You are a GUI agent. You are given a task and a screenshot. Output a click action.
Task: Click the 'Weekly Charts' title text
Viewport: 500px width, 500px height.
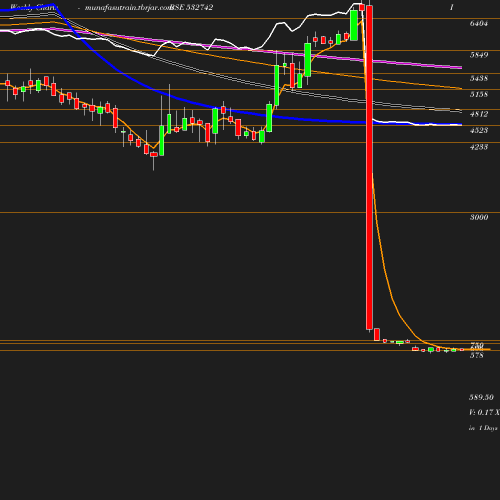coord(34,7)
